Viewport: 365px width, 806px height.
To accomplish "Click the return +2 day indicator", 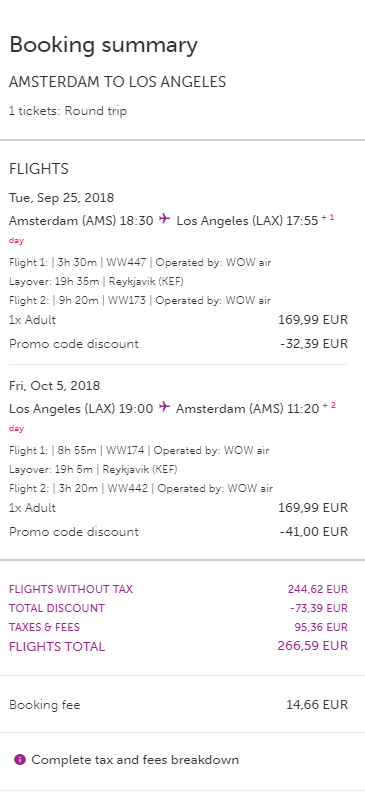I will tap(329, 406).
